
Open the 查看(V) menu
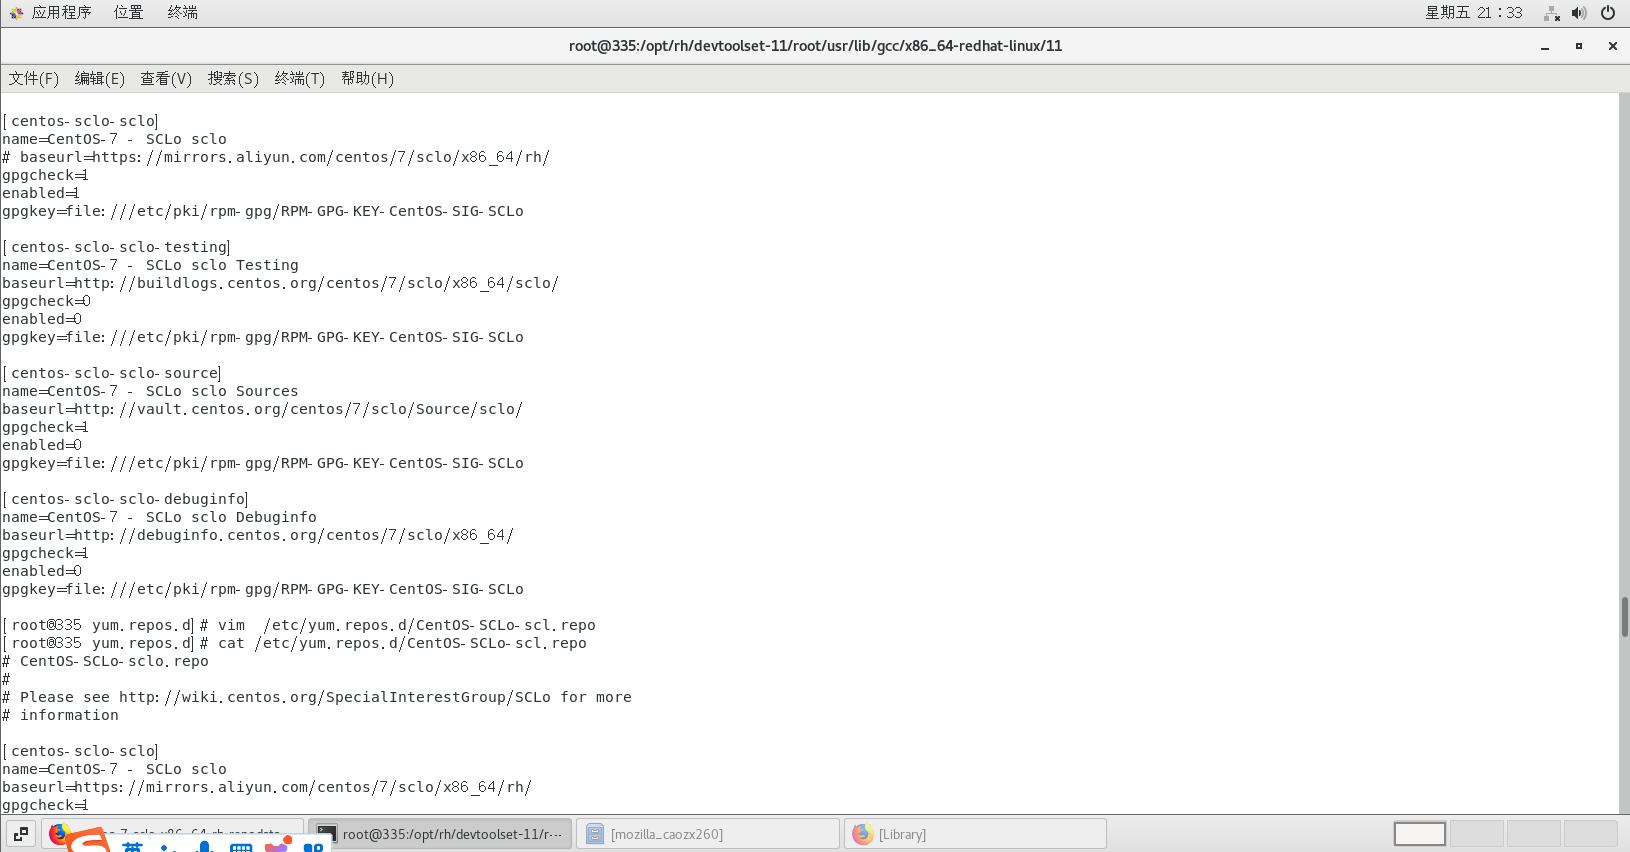point(166,79)
